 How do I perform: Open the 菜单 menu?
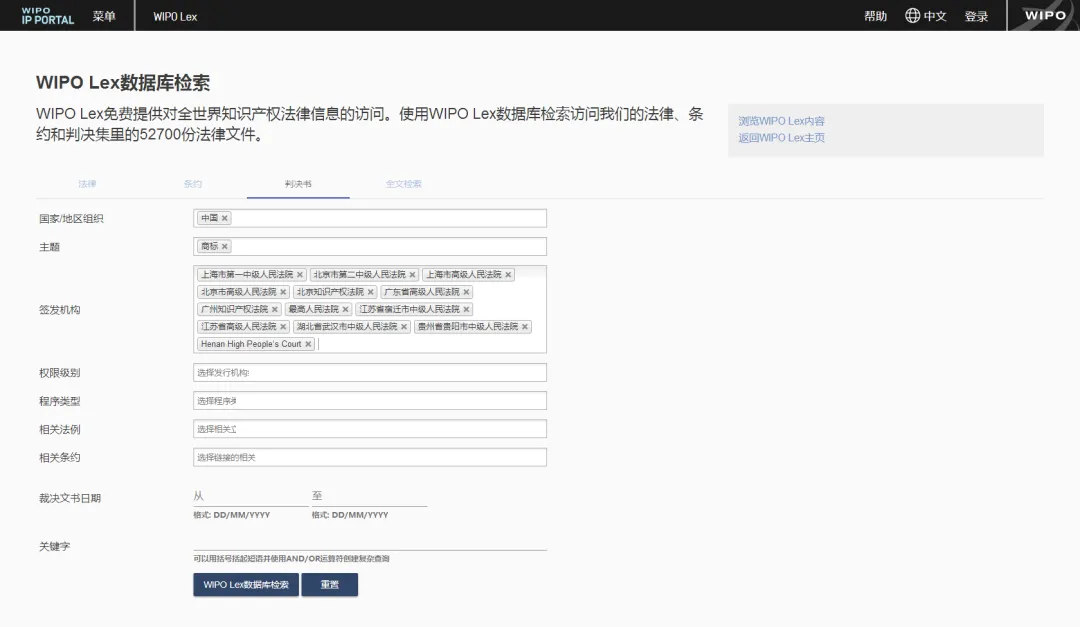(104, 16)
